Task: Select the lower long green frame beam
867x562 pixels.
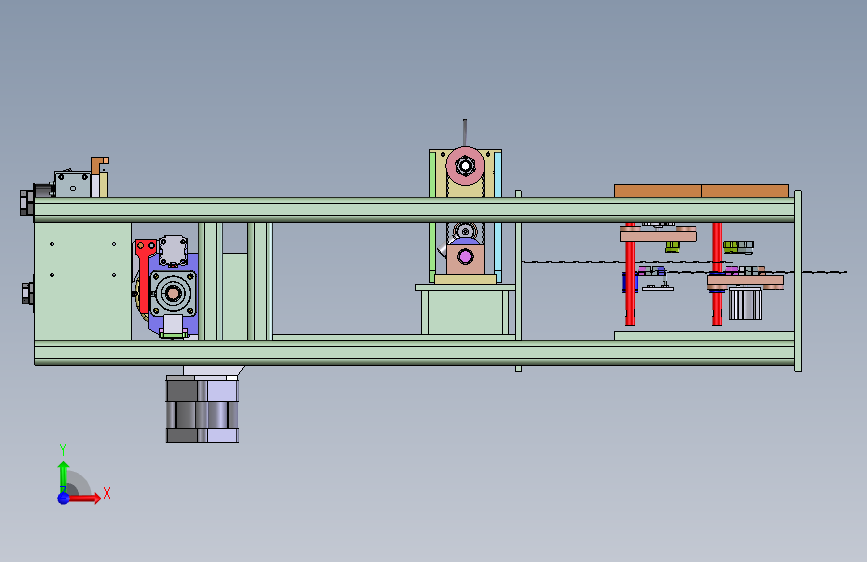Action: click(x=414, y=353)
